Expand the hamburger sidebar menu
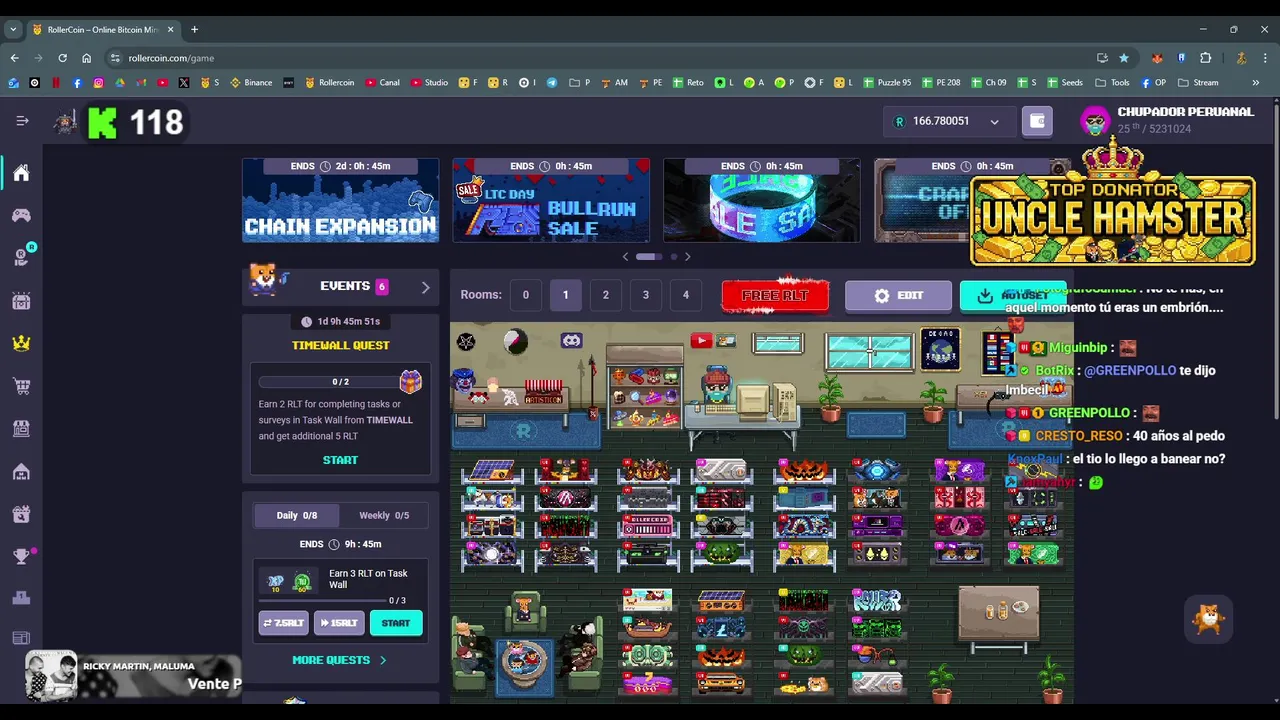The image size is (1280, 720). pos(22,120)
